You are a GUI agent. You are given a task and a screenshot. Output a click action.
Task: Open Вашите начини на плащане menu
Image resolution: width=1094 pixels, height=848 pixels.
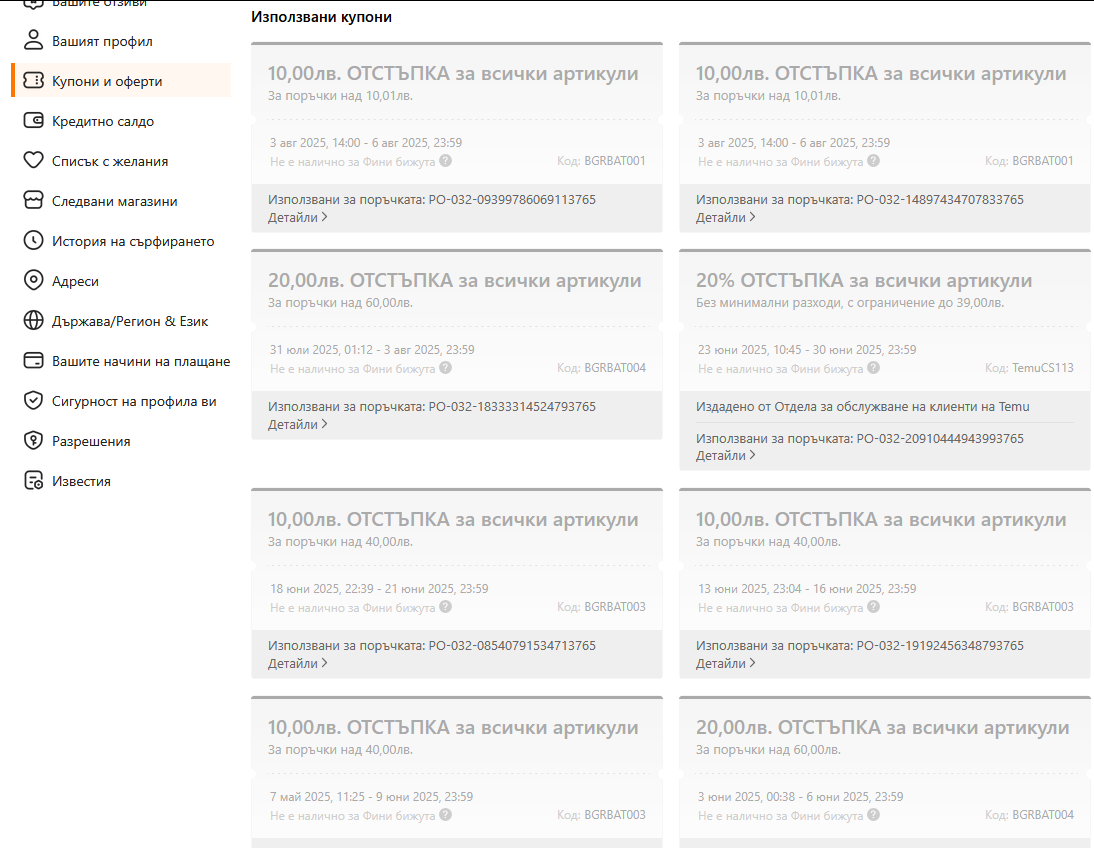point(141,361)
